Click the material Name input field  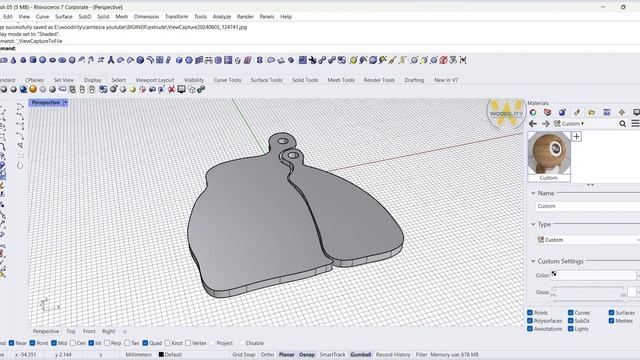[x=588, y=206]
